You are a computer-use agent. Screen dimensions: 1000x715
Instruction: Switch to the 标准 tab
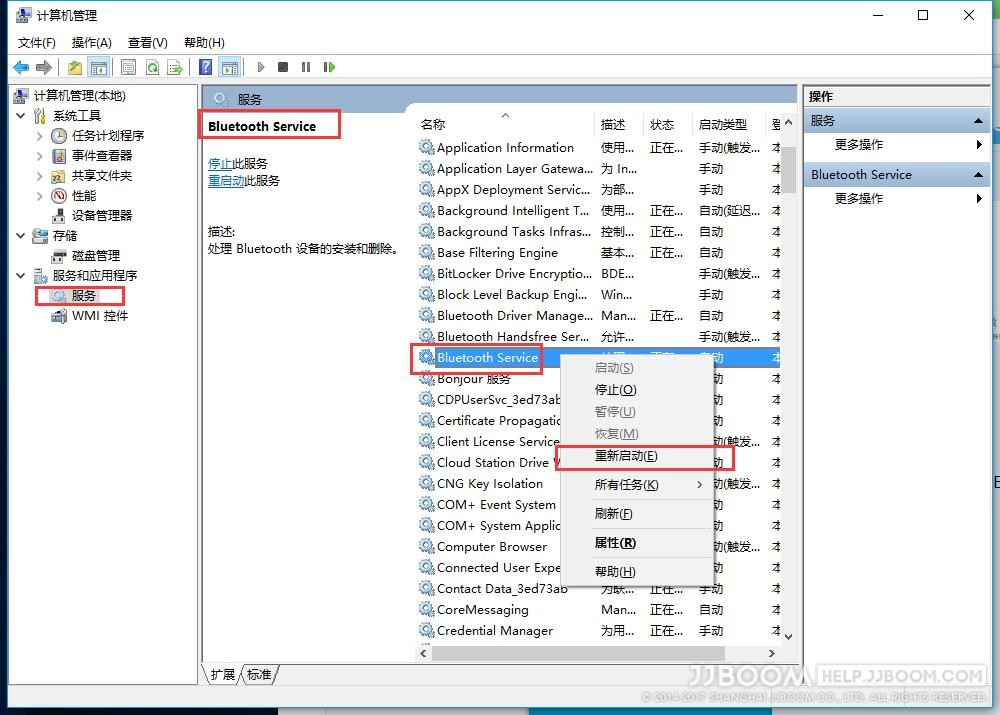coord(260,675)
